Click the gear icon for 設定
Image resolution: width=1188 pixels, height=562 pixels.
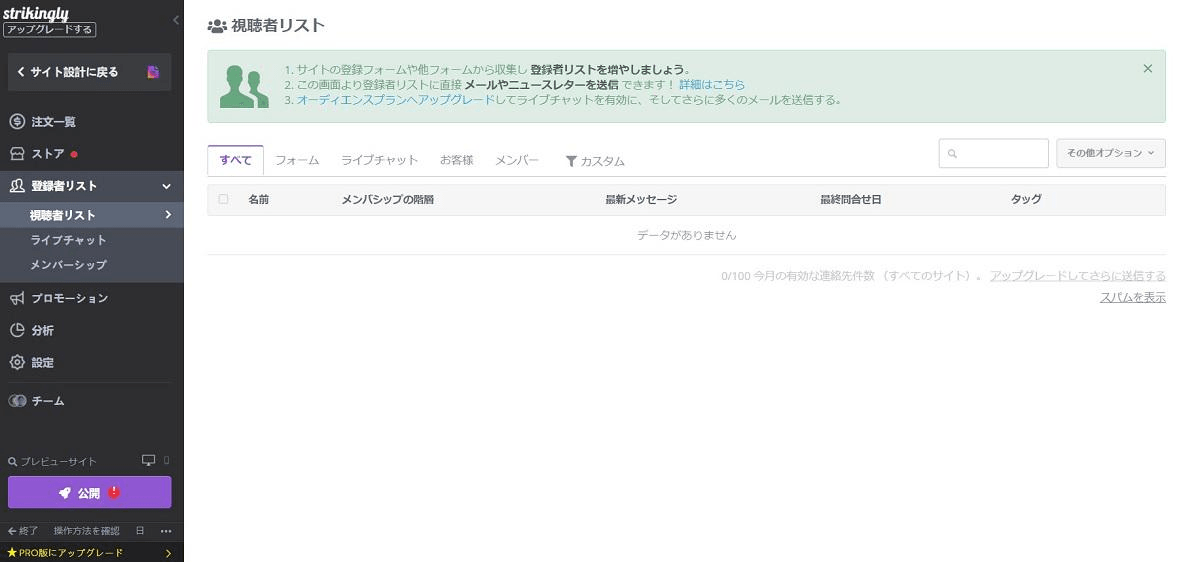17,363
